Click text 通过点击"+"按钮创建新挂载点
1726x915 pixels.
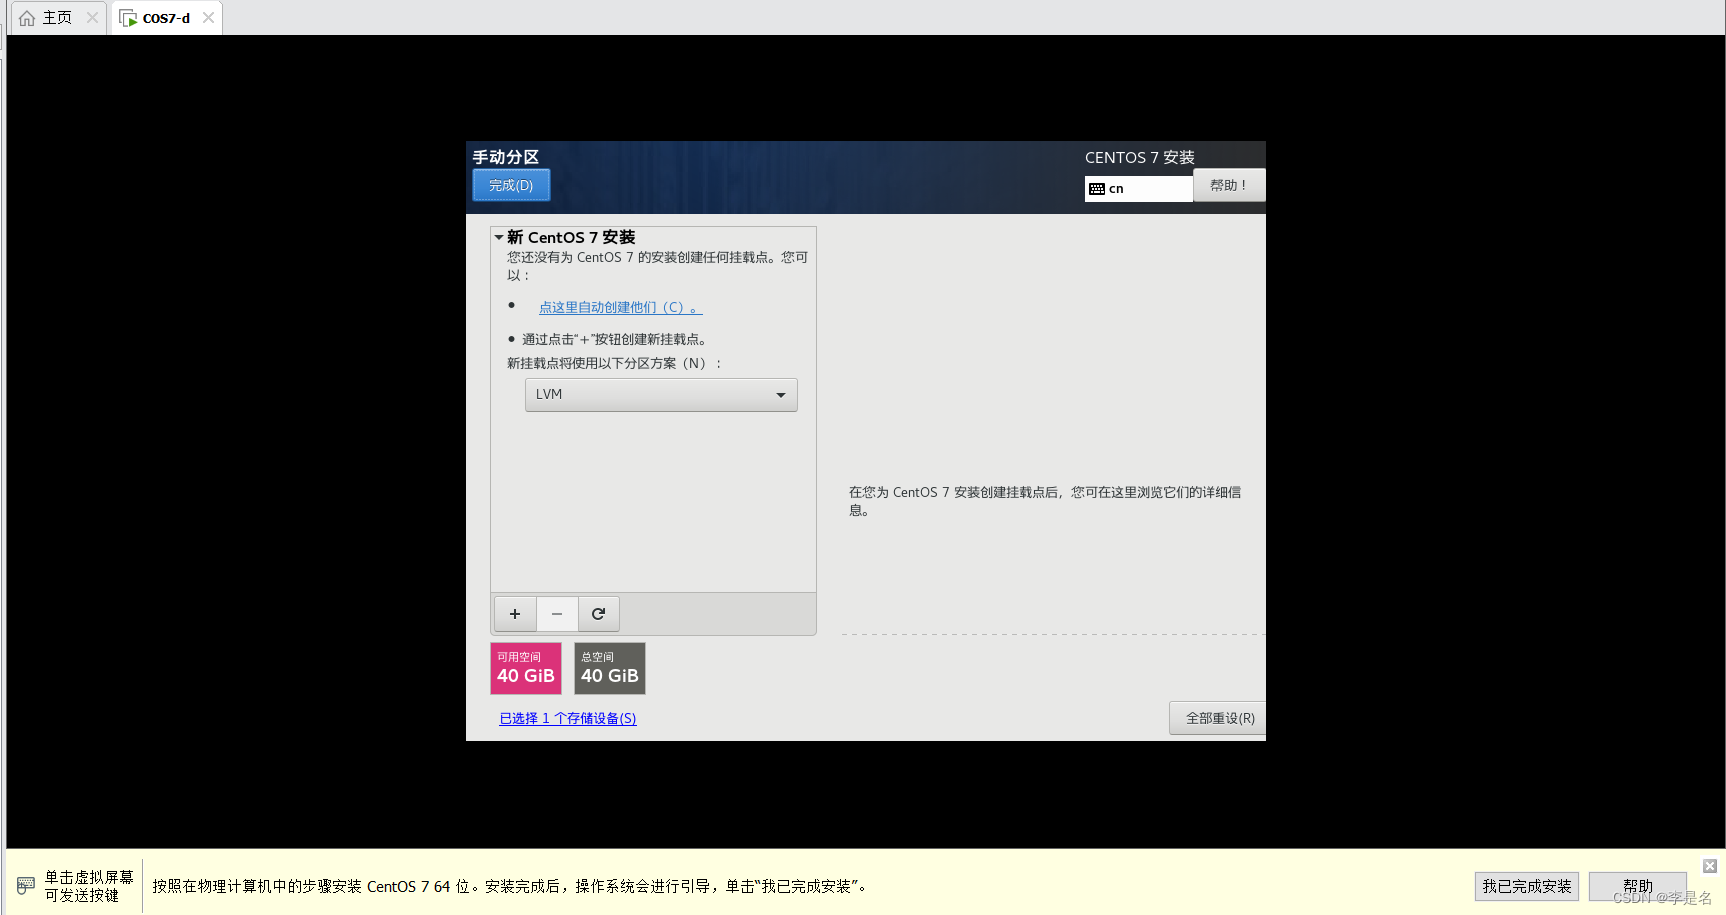[x=614, y=339]
